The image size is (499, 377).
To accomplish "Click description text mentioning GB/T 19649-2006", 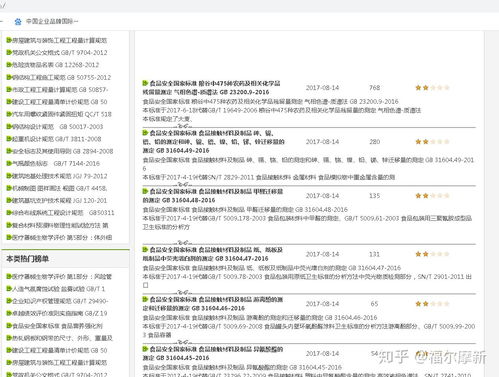I will coord(282,110).
